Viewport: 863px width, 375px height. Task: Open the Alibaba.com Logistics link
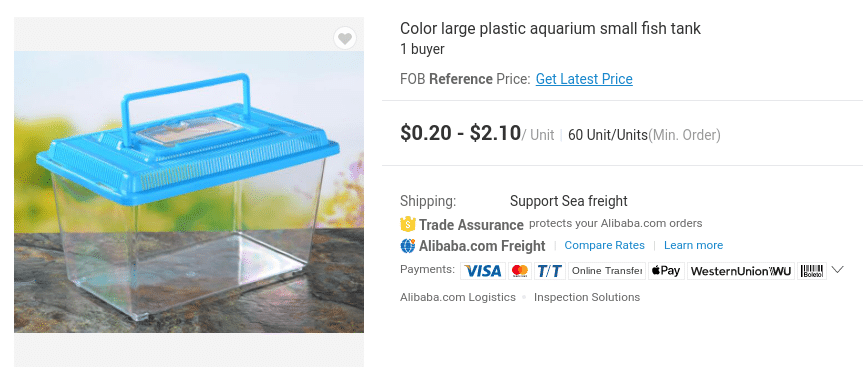458,297
